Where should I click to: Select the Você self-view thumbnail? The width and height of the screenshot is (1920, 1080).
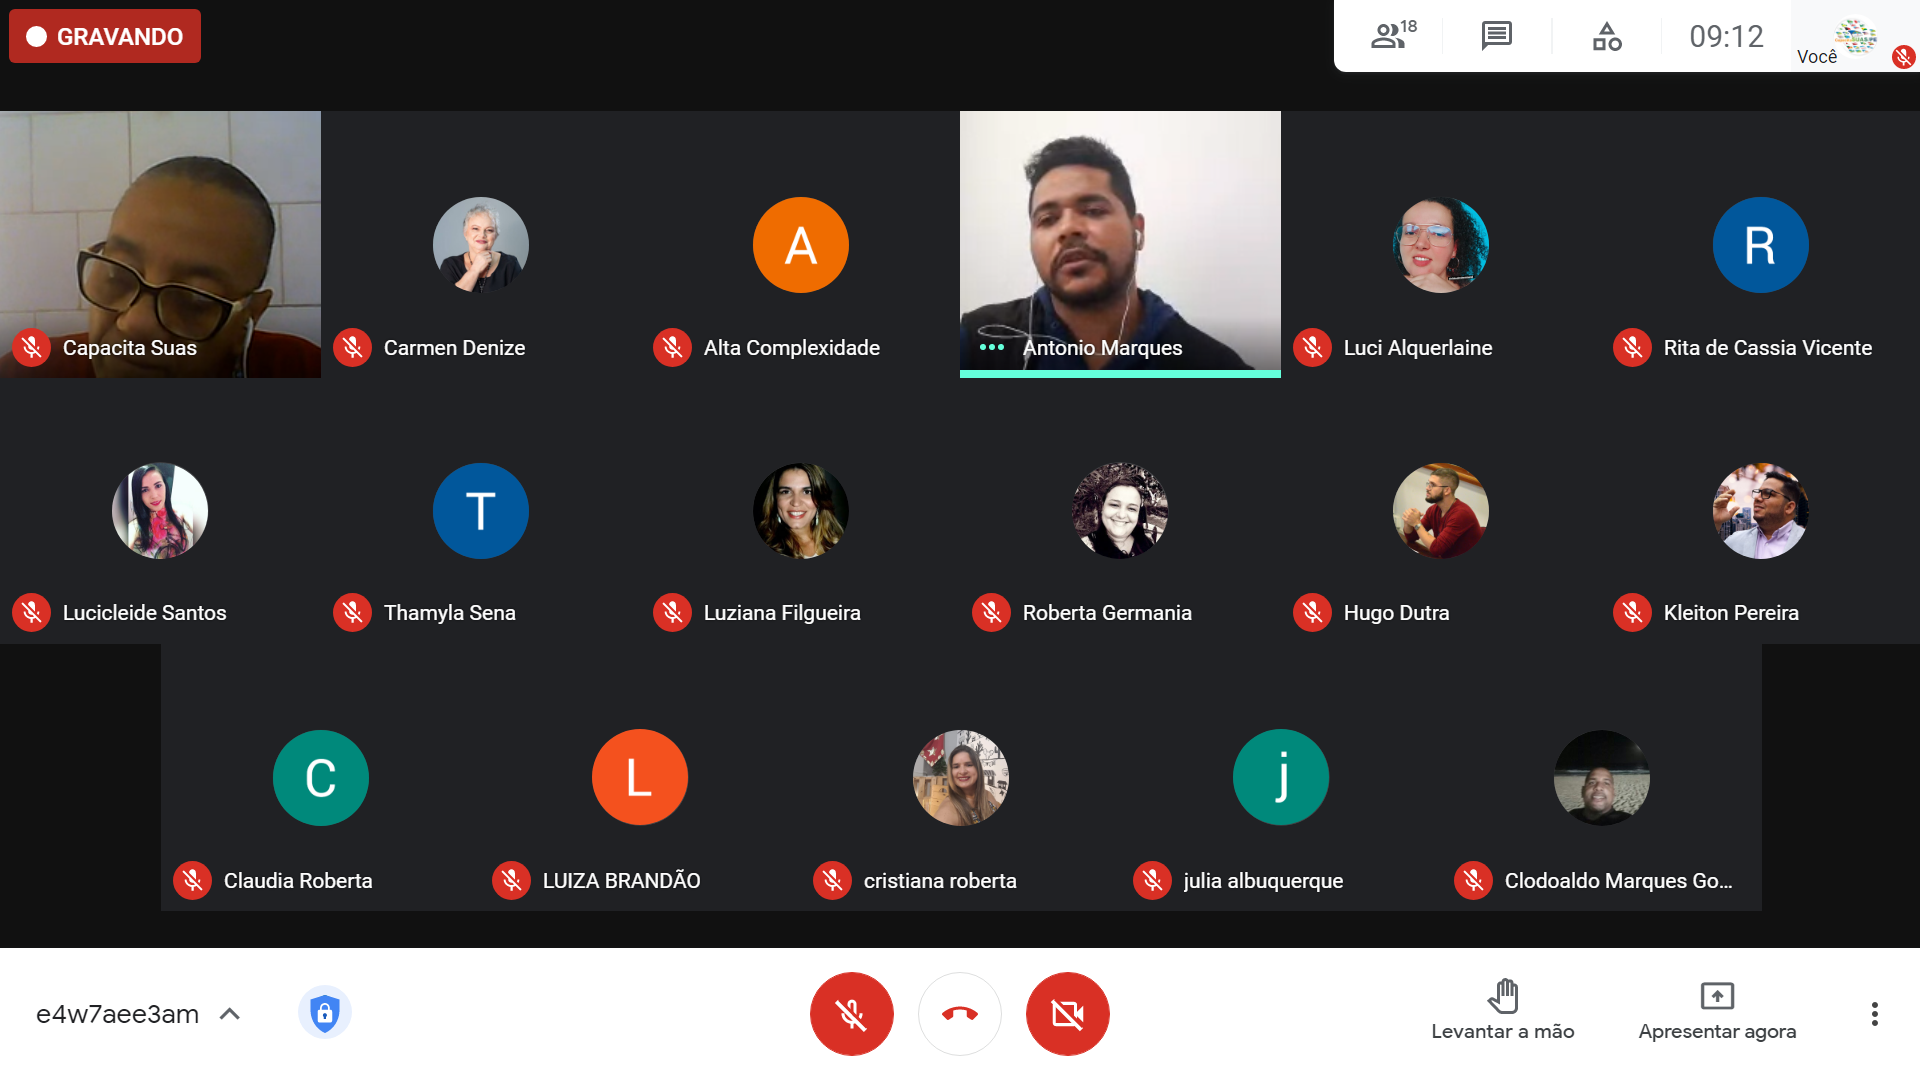click(x=1854, y=37)
